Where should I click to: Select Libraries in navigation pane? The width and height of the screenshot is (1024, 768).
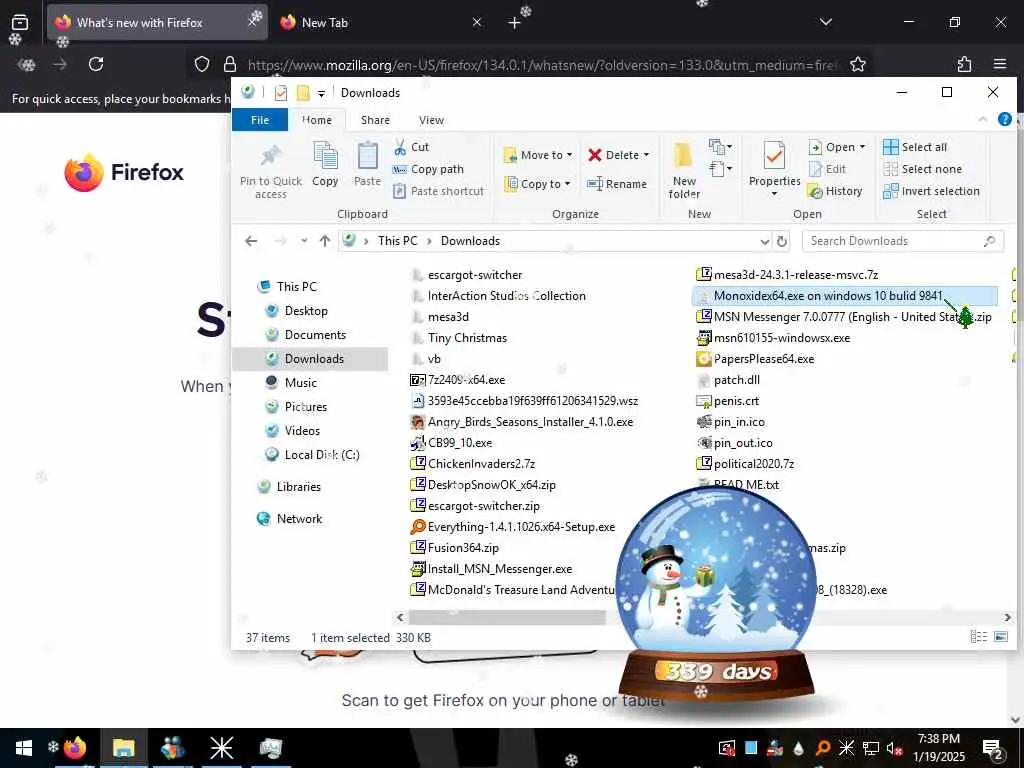tap(298, 487)
